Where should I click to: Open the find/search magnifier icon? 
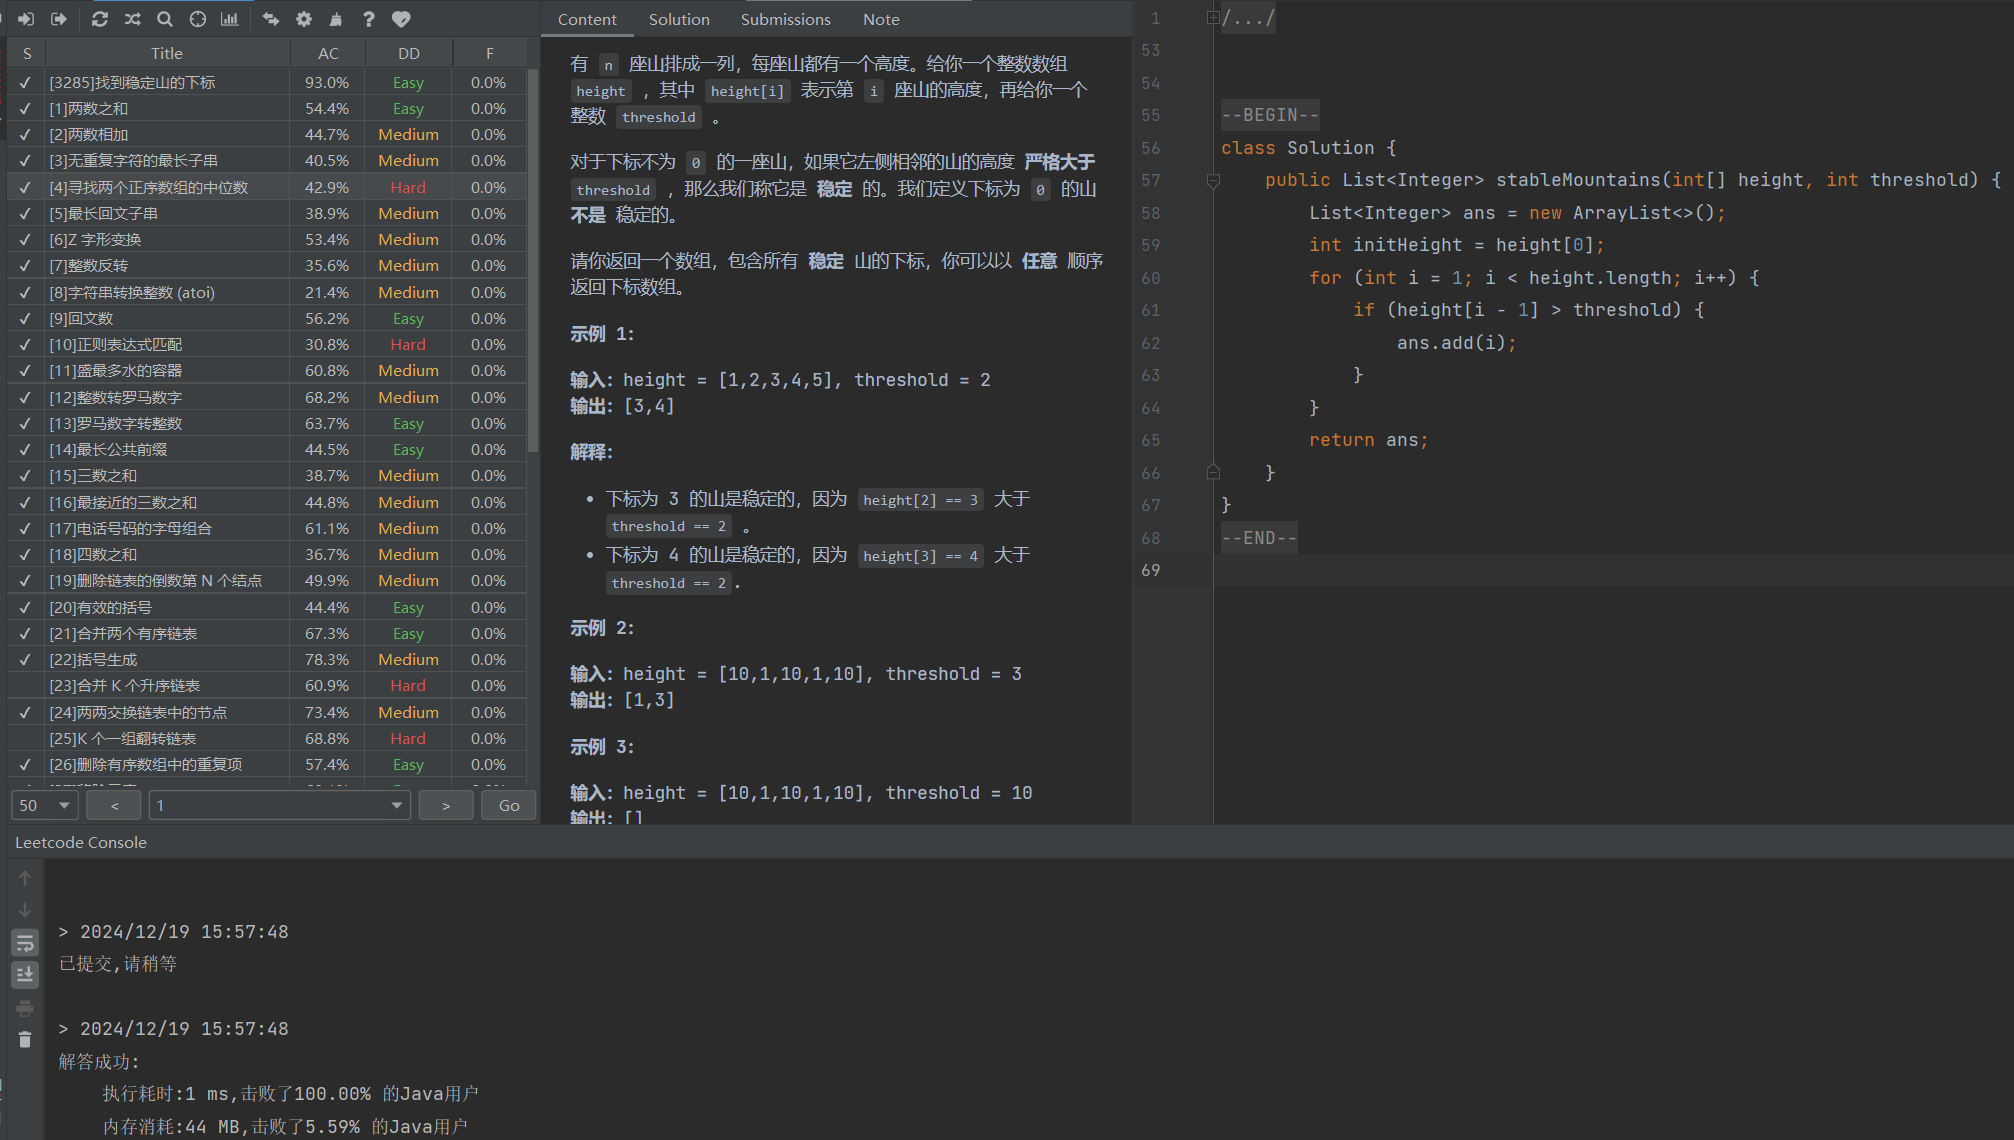[165, 19]
